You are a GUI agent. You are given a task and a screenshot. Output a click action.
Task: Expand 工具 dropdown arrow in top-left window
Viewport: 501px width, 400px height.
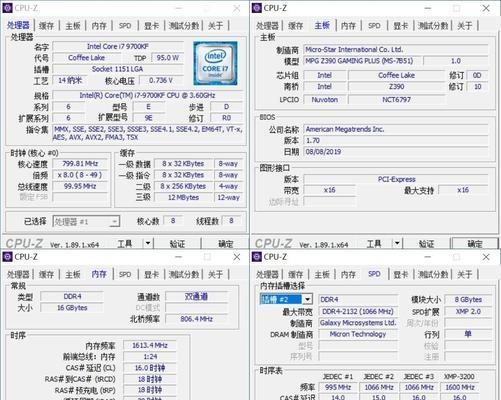coord(148,243)
